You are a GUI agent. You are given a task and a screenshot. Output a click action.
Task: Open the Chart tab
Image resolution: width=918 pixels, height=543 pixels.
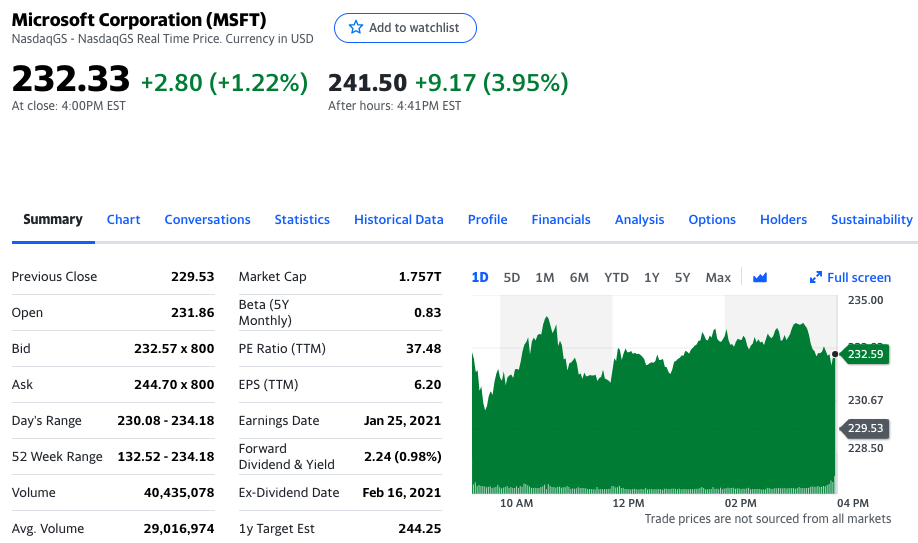(123, 219)
